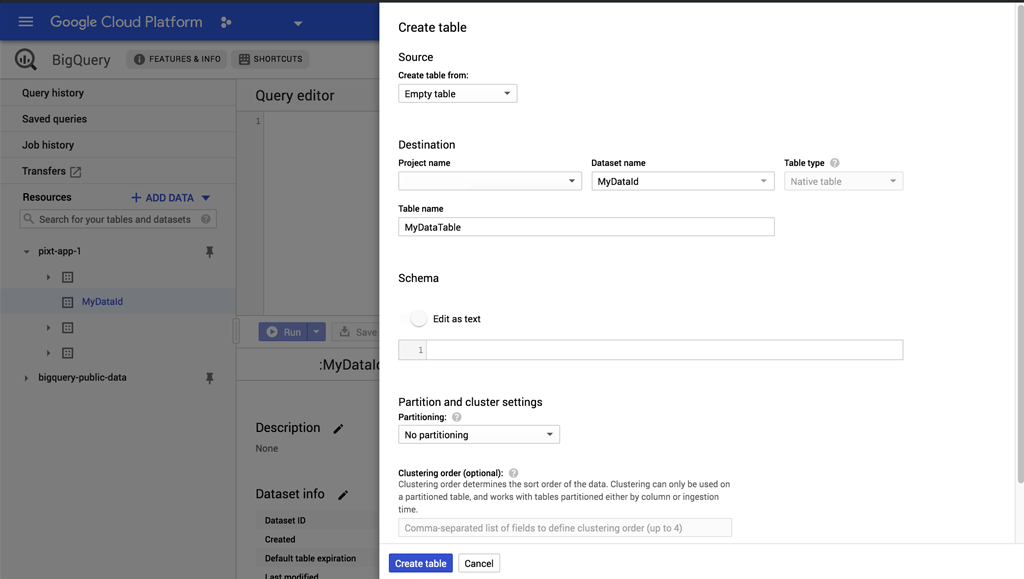
Task: Run the query
Action: pos(283,332)
